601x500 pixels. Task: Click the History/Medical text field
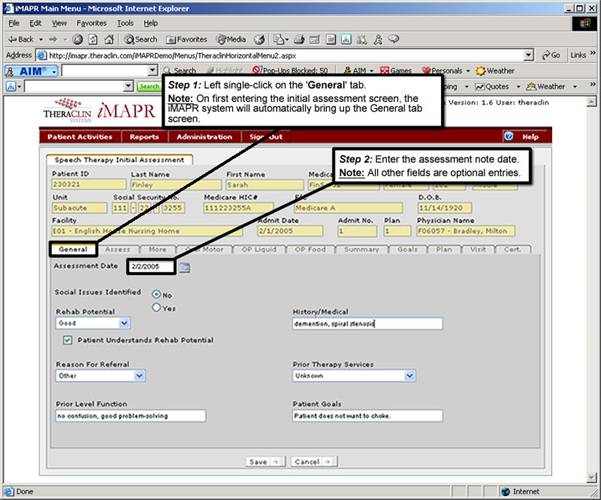[x=367, y=324]
